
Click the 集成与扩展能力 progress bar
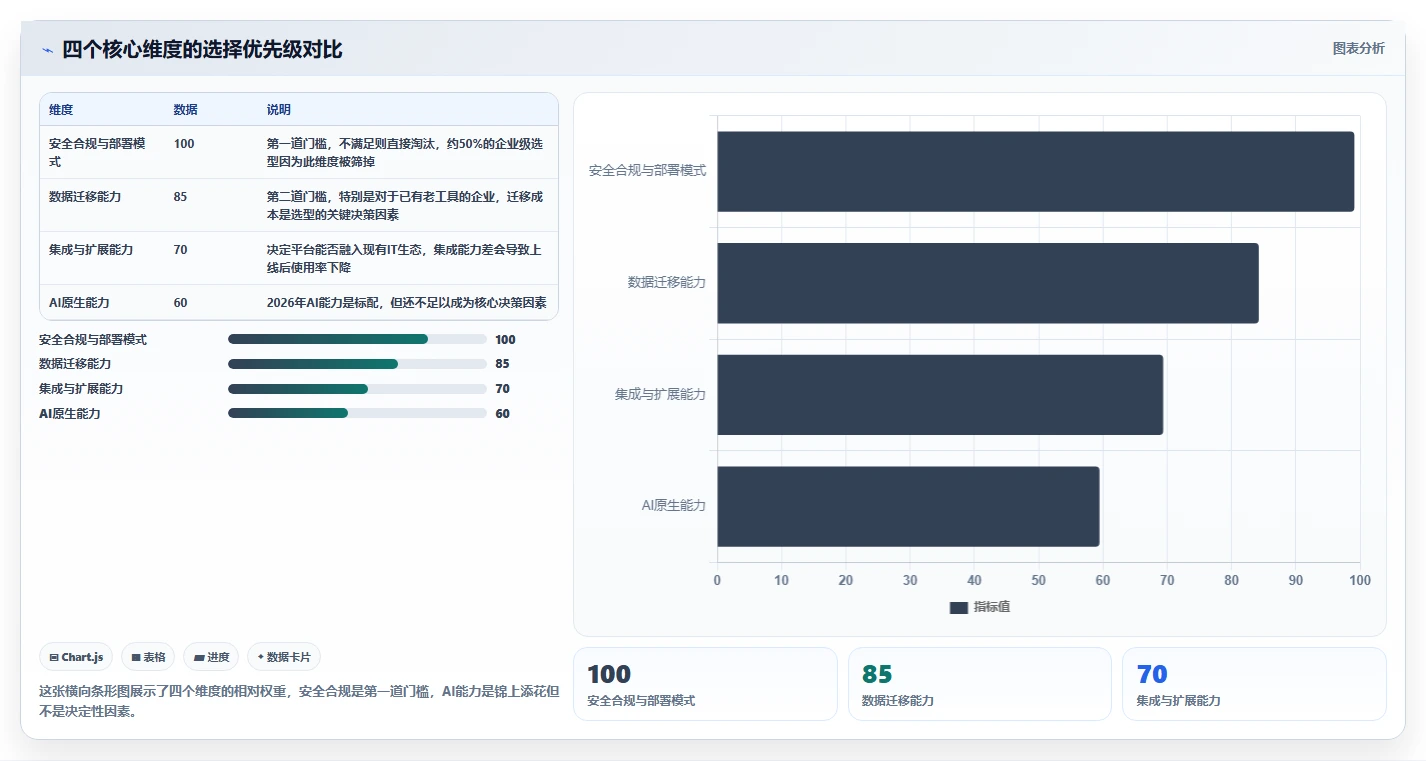pyautogui.click(x=357, y=389)
